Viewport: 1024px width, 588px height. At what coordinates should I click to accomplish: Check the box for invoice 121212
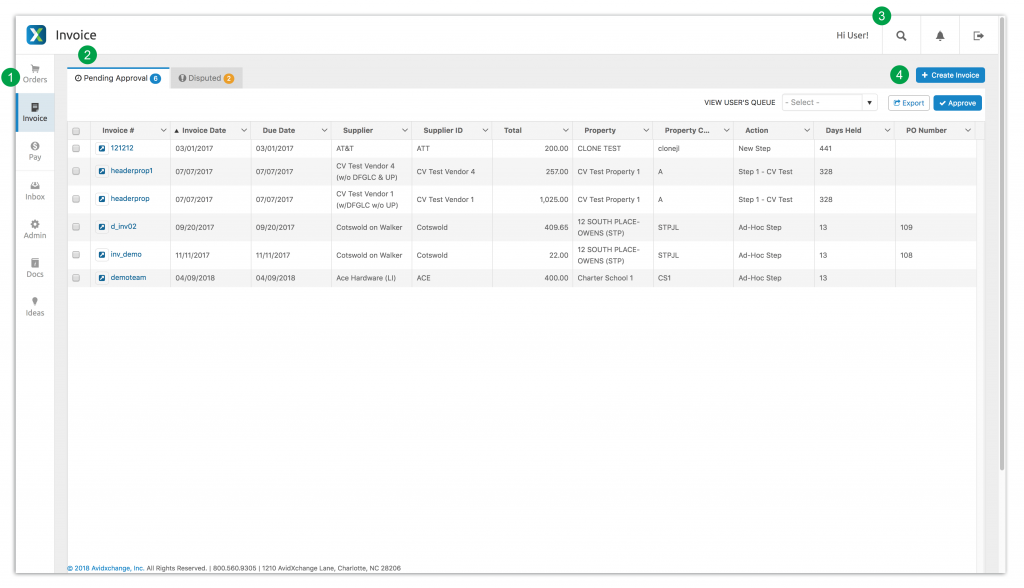pos(76,148)
